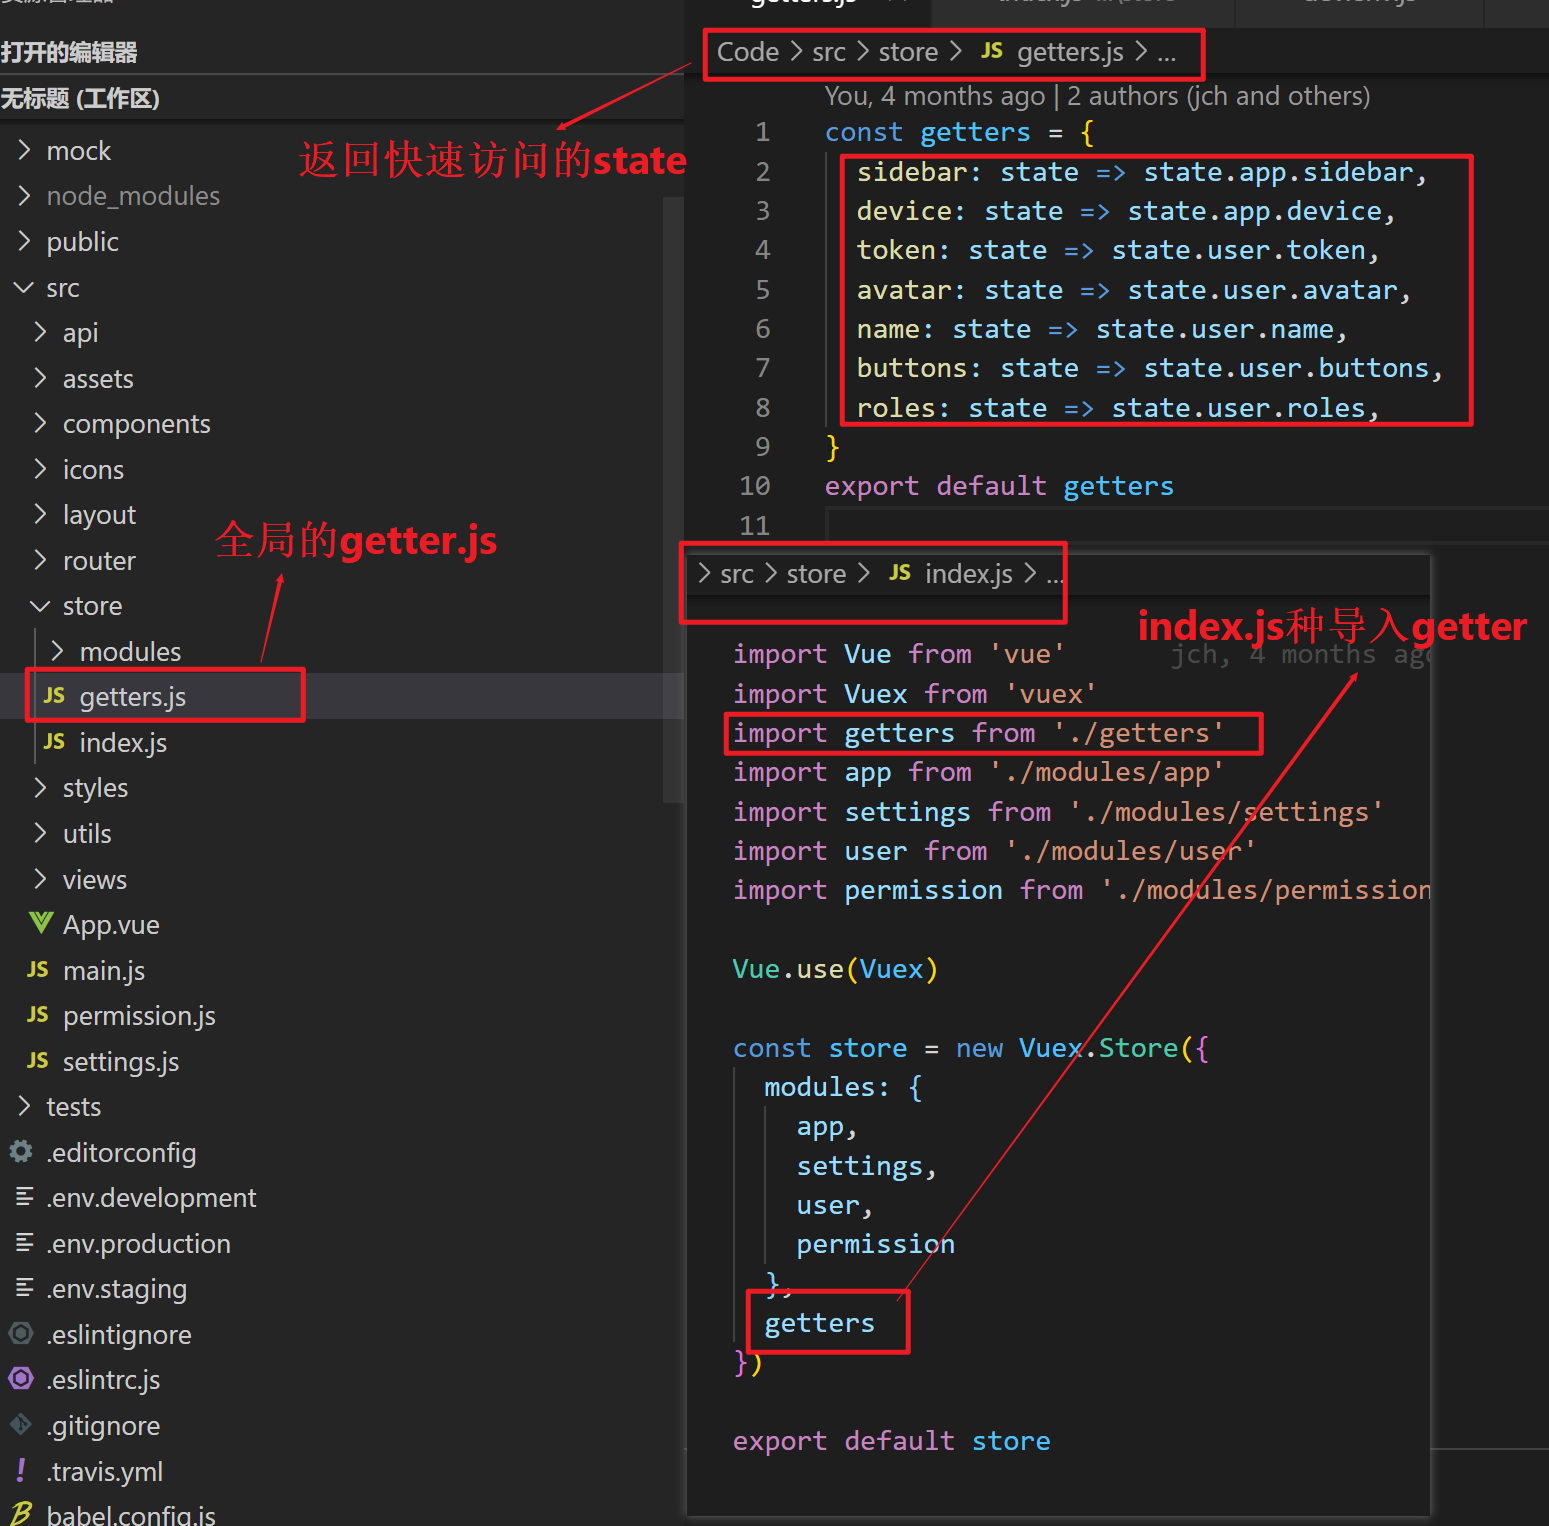This screenshot has height=1526, width=1549.
Task: Open the styles folder
Action: pos(95,788)
